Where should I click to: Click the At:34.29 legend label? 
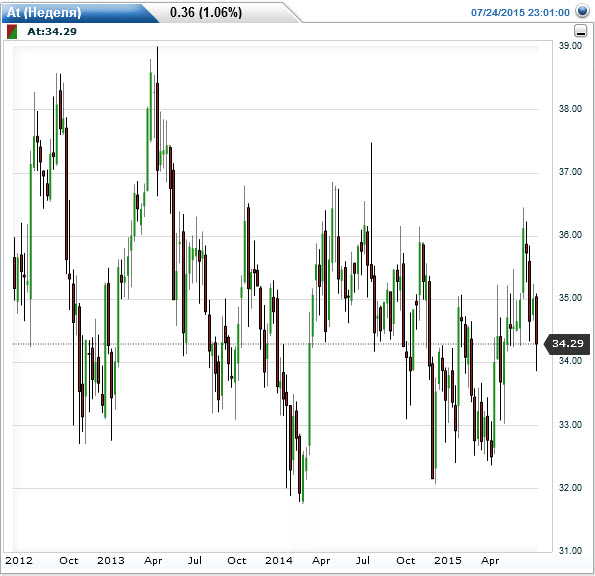click(52, 31)
